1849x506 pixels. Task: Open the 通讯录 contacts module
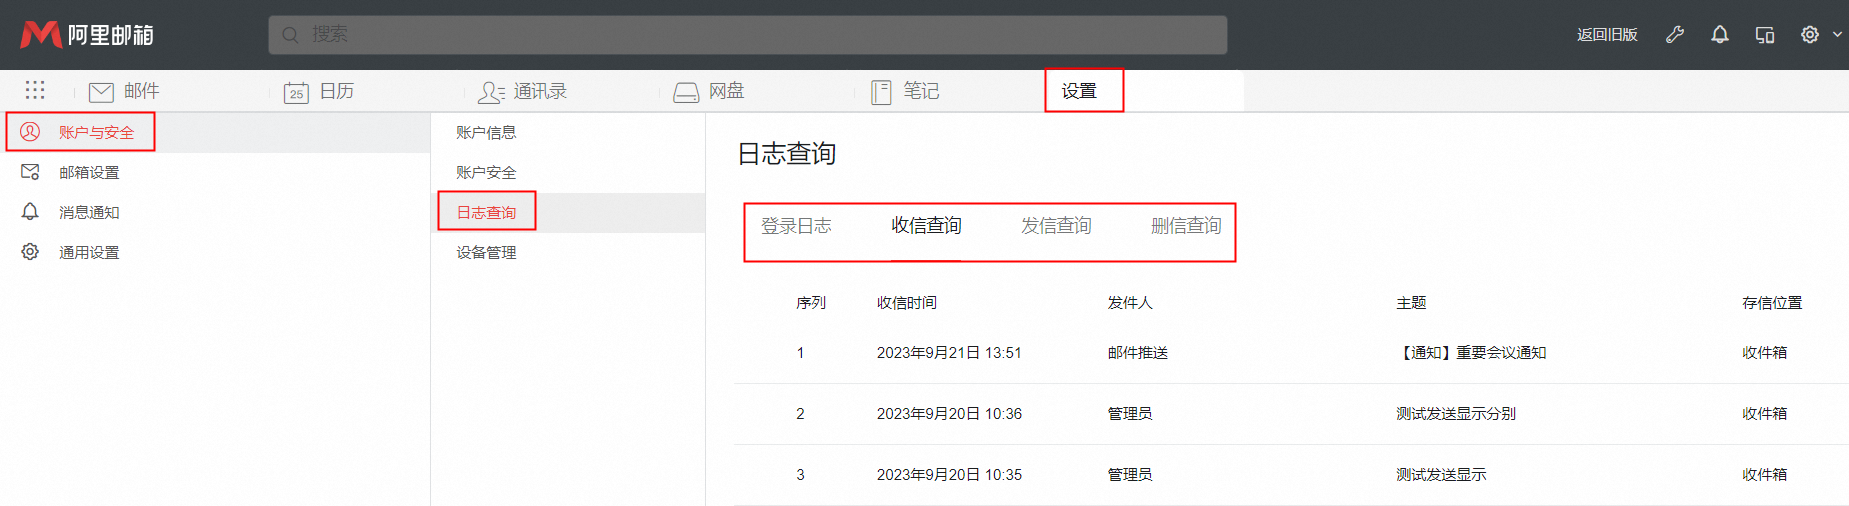[x=522, y=92]
